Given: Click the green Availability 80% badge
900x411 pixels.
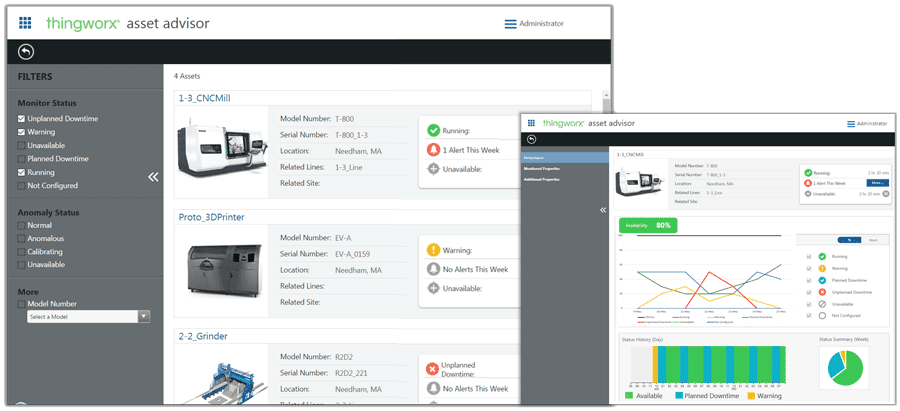Looking at the screenshot, I should pos(646,225).
